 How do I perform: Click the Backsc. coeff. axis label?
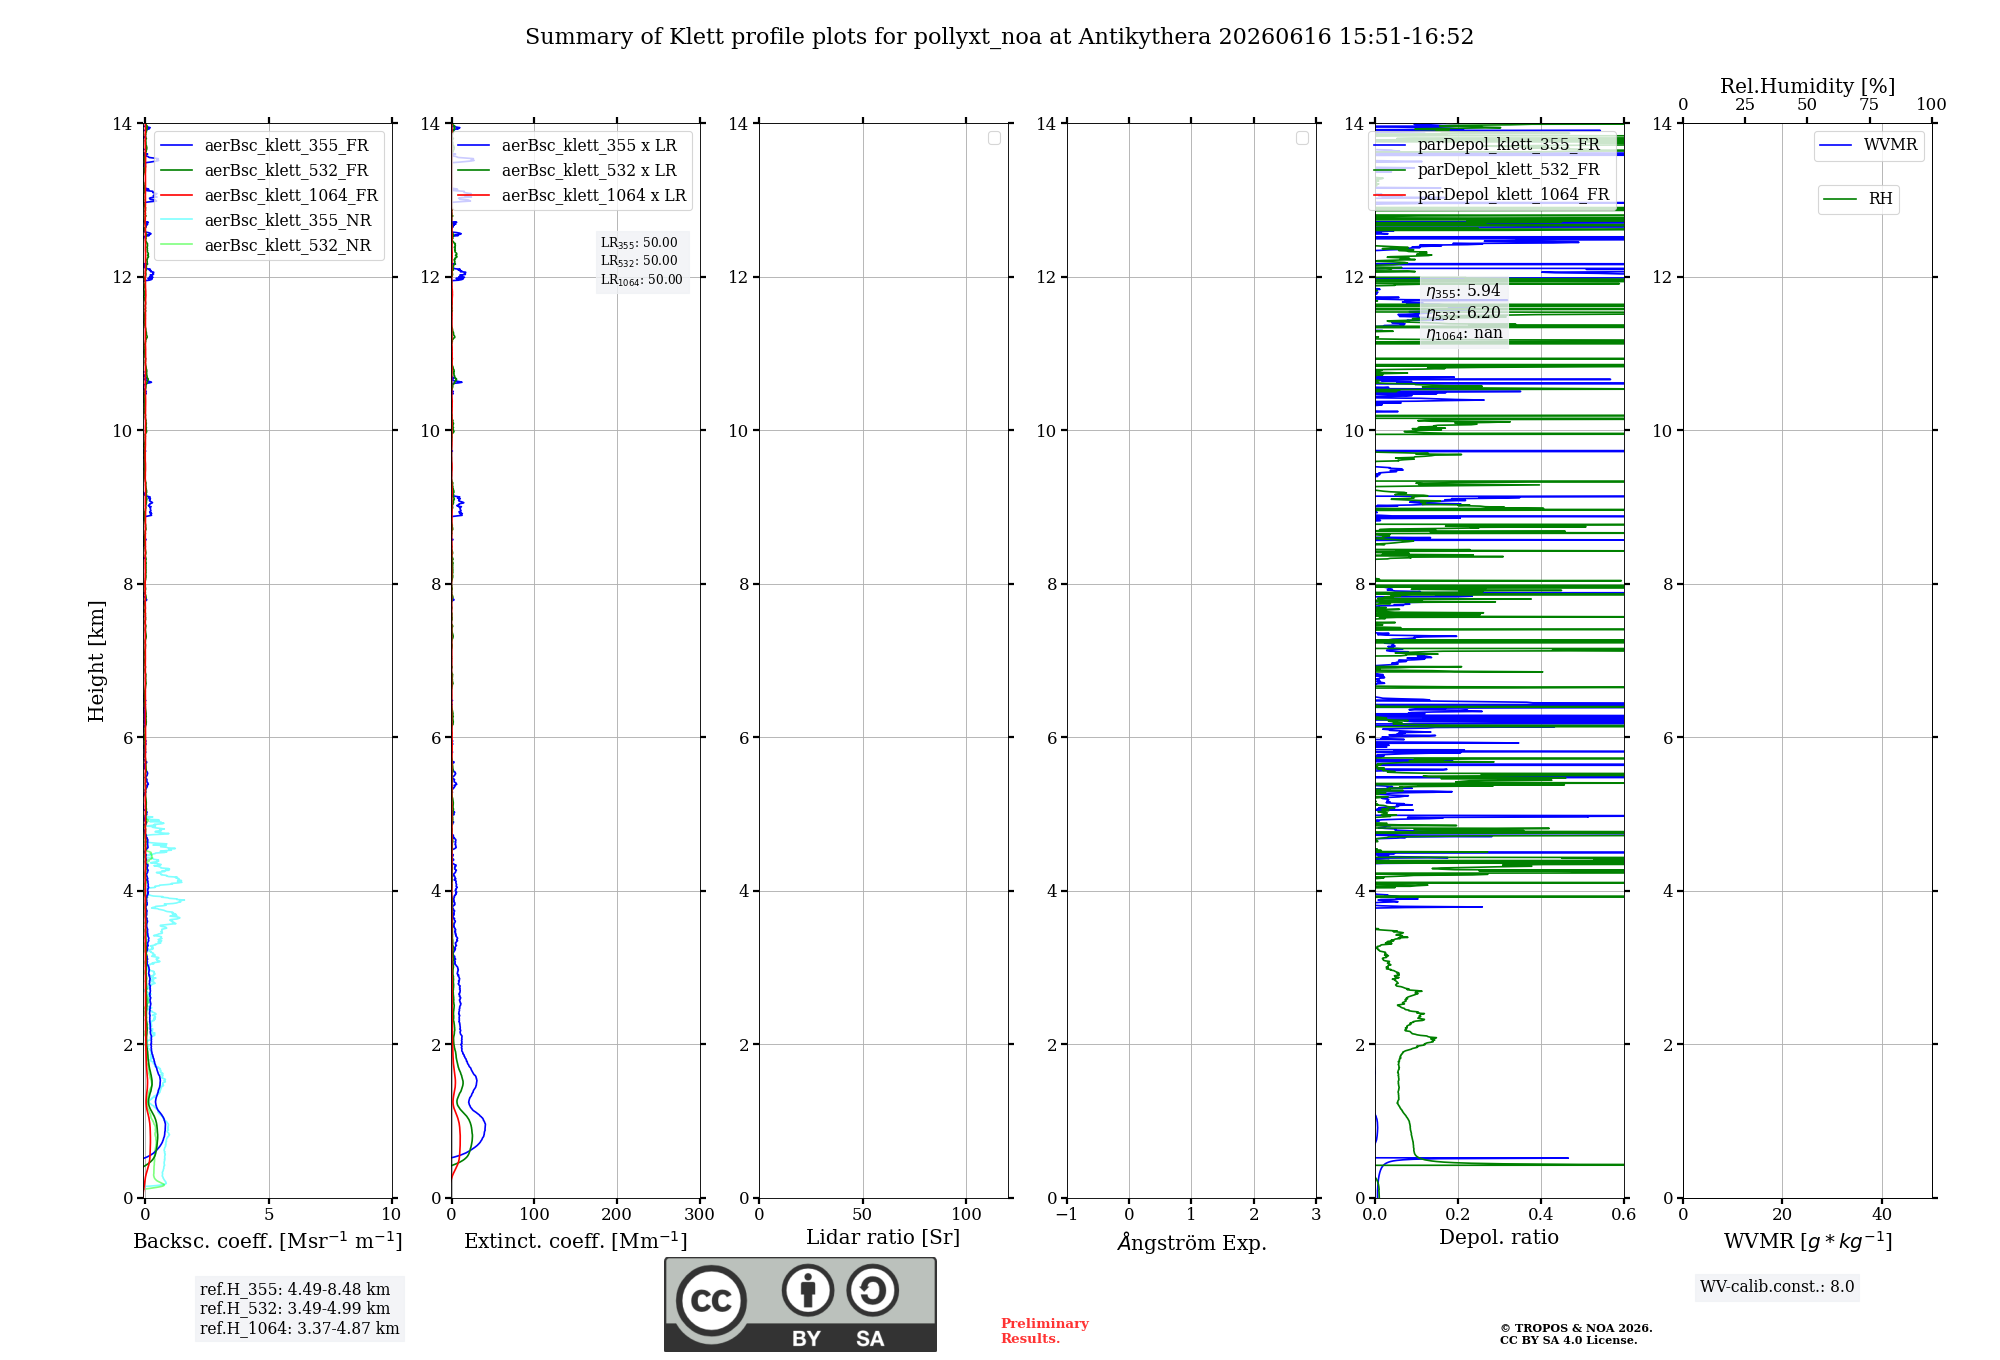(x=268, y=1241)
